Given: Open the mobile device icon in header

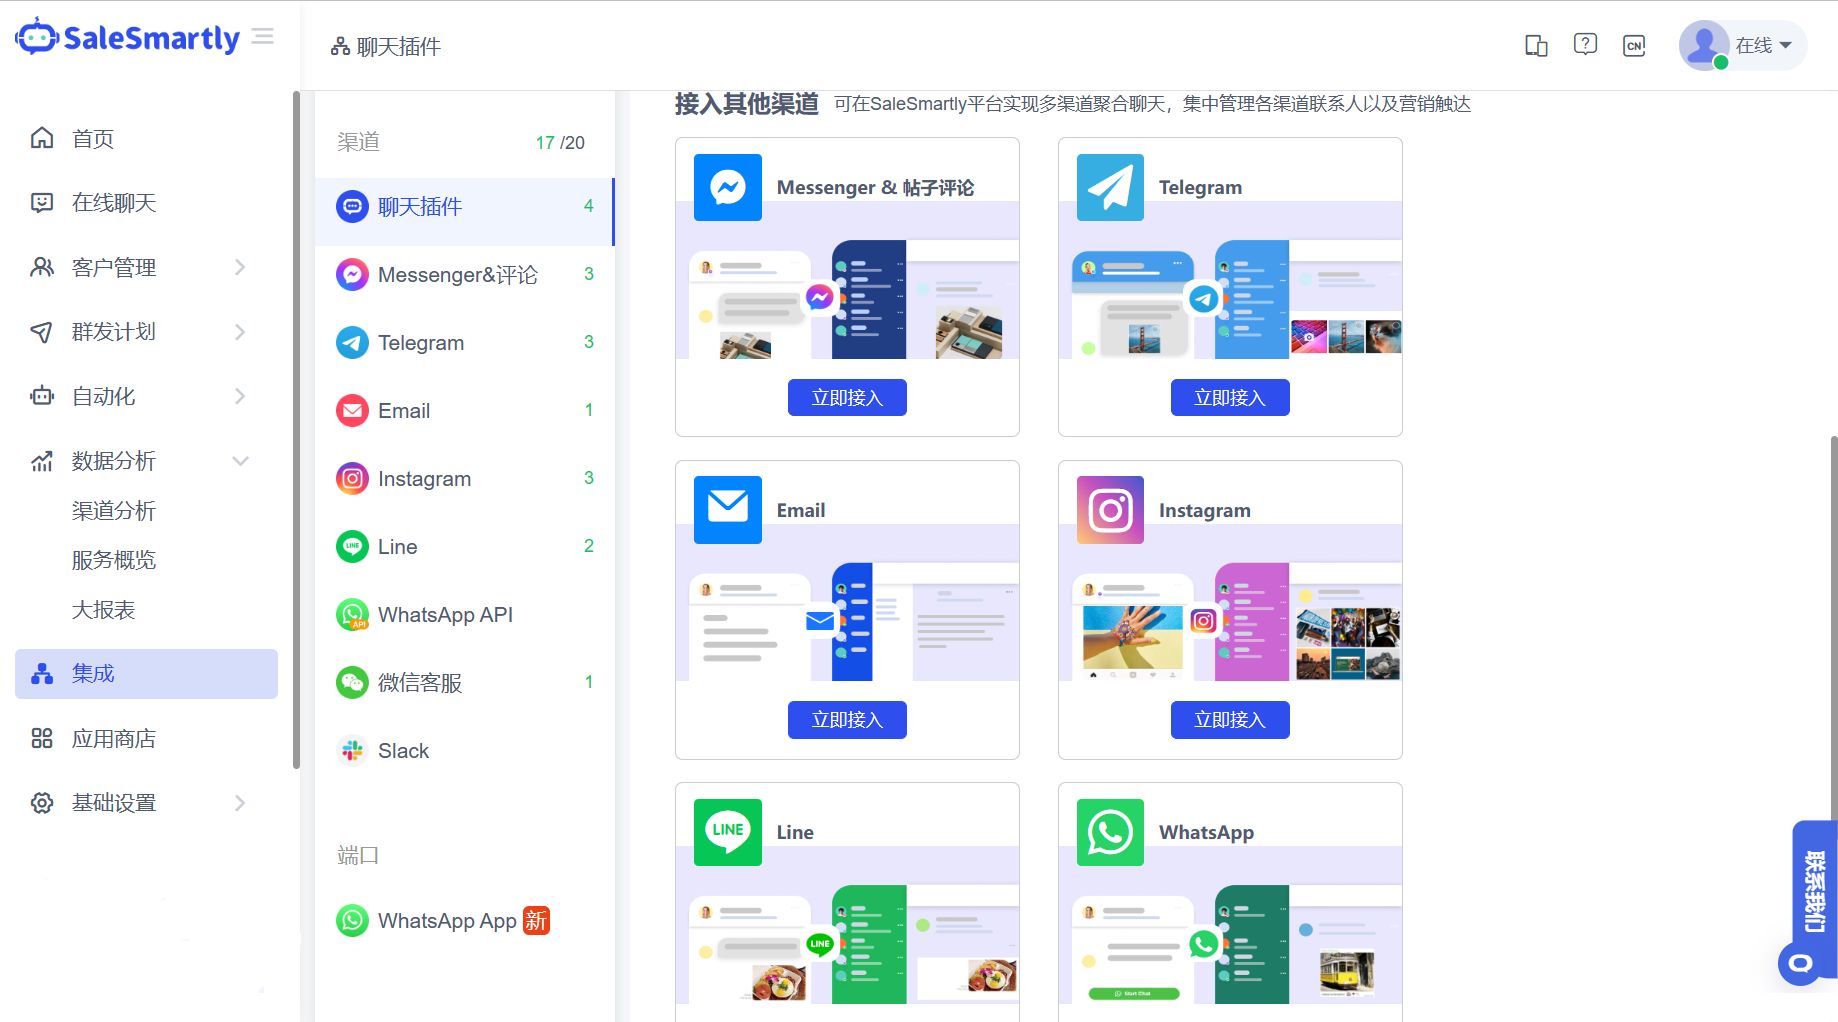Looking at the screenshot, I should [x=1536, y=45].
